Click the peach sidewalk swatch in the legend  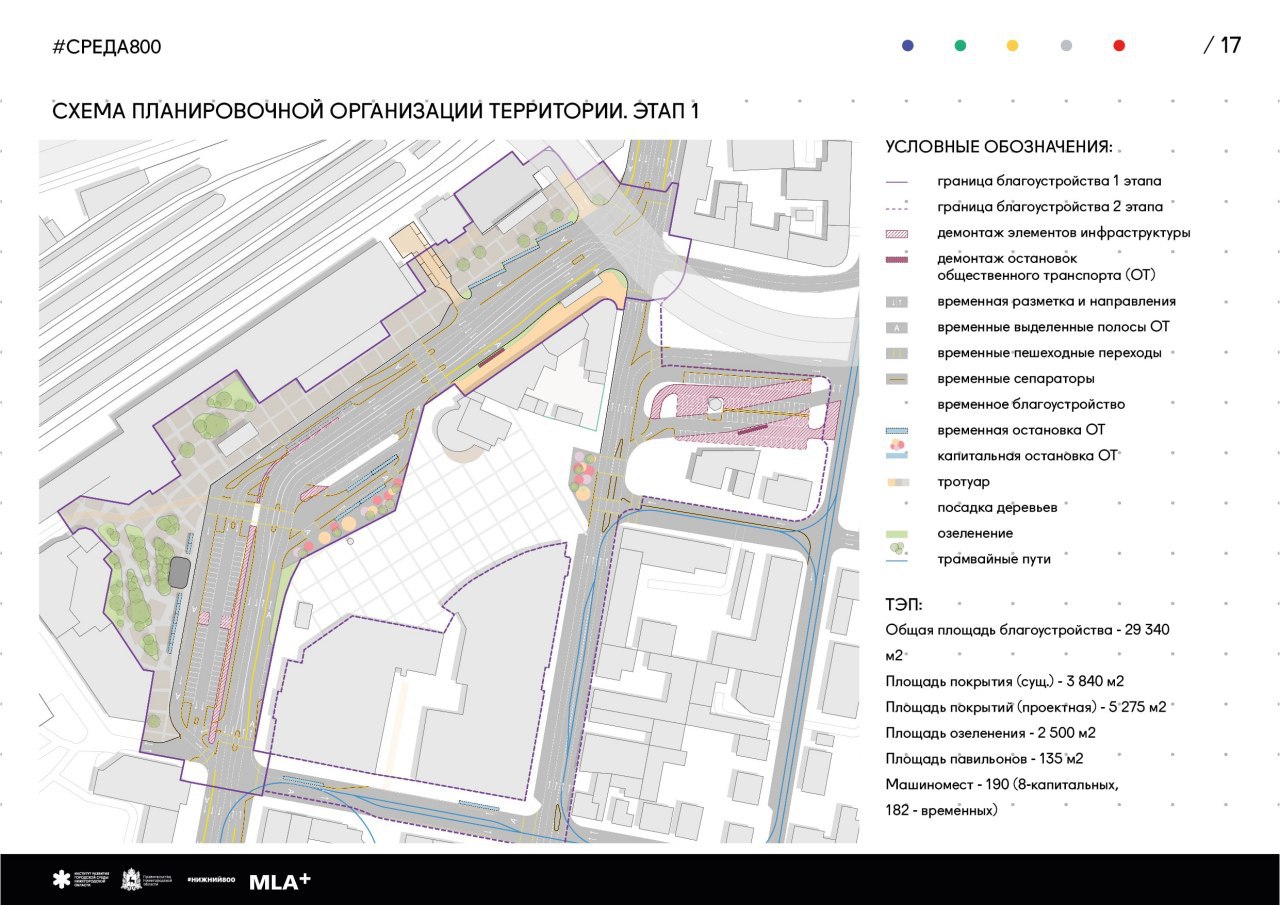[x=898, y=482]
